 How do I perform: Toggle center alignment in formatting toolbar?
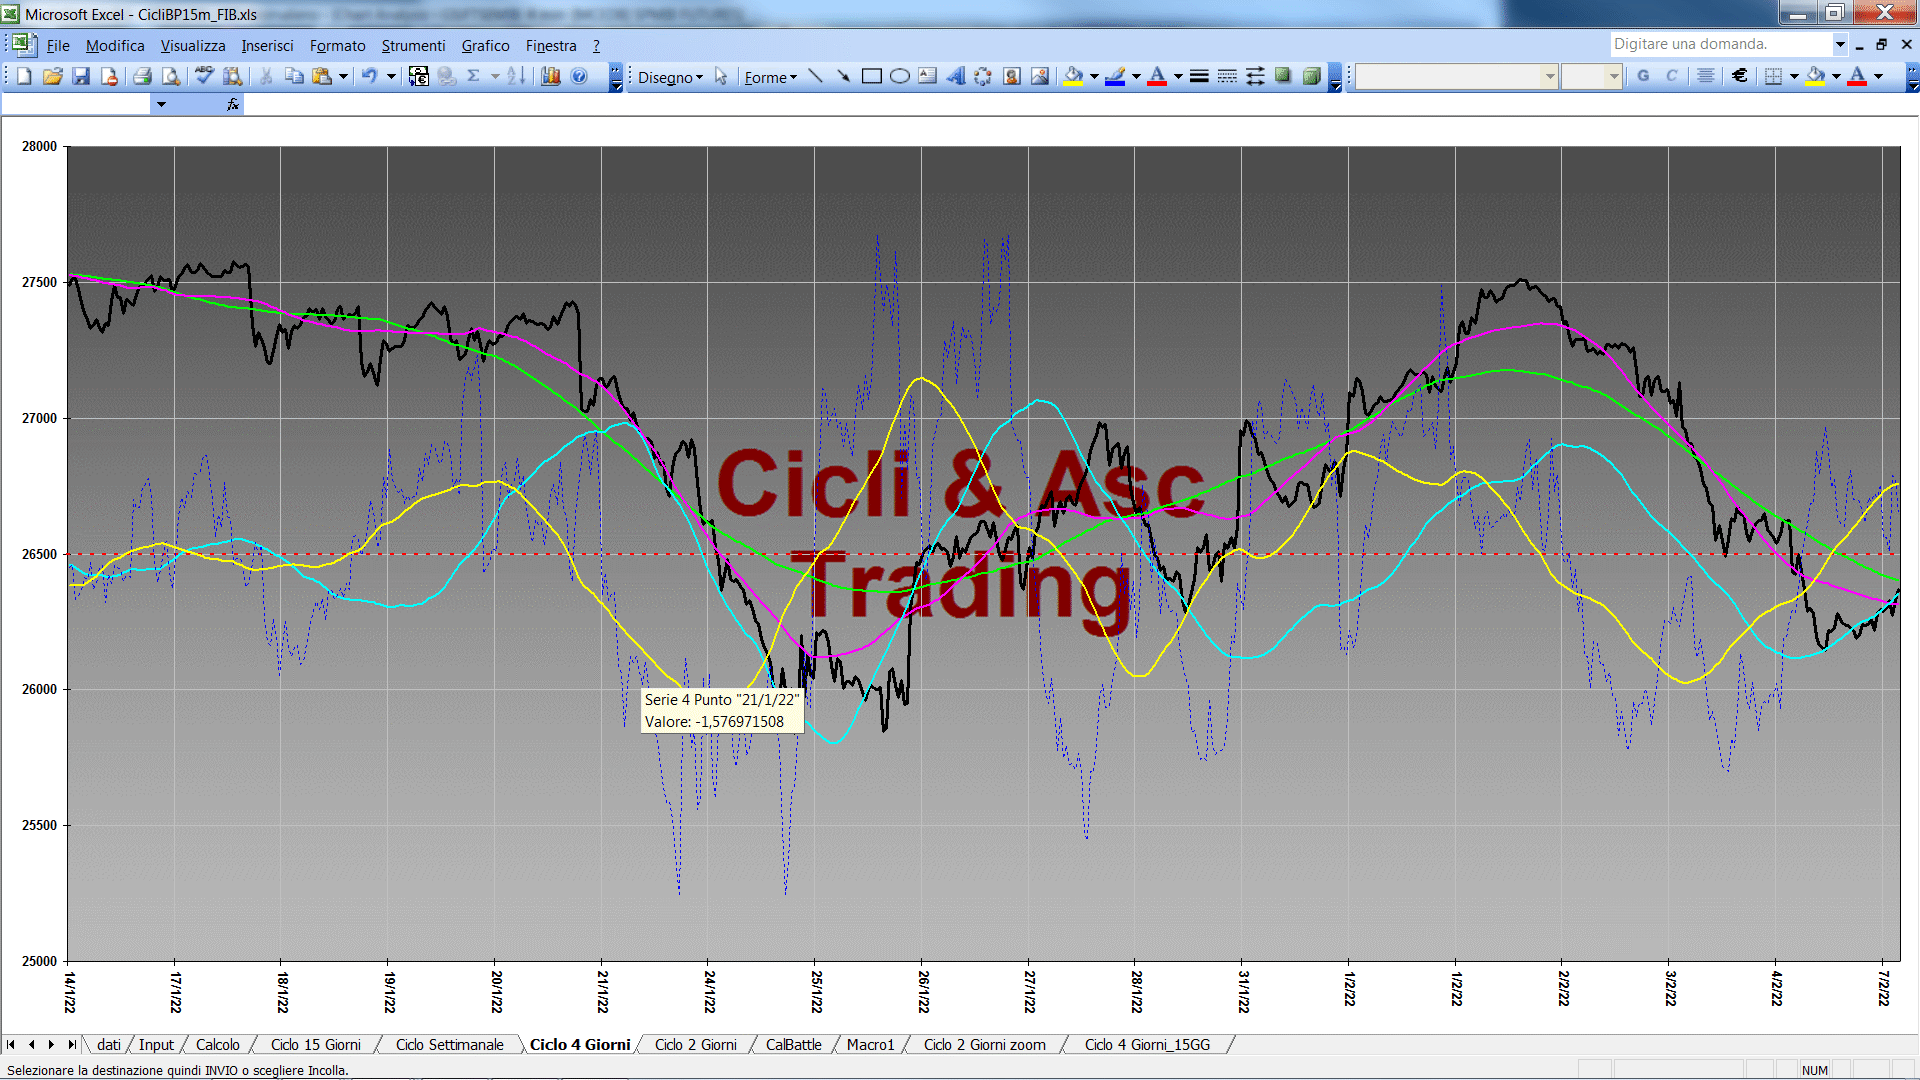tap(1706, 76)
